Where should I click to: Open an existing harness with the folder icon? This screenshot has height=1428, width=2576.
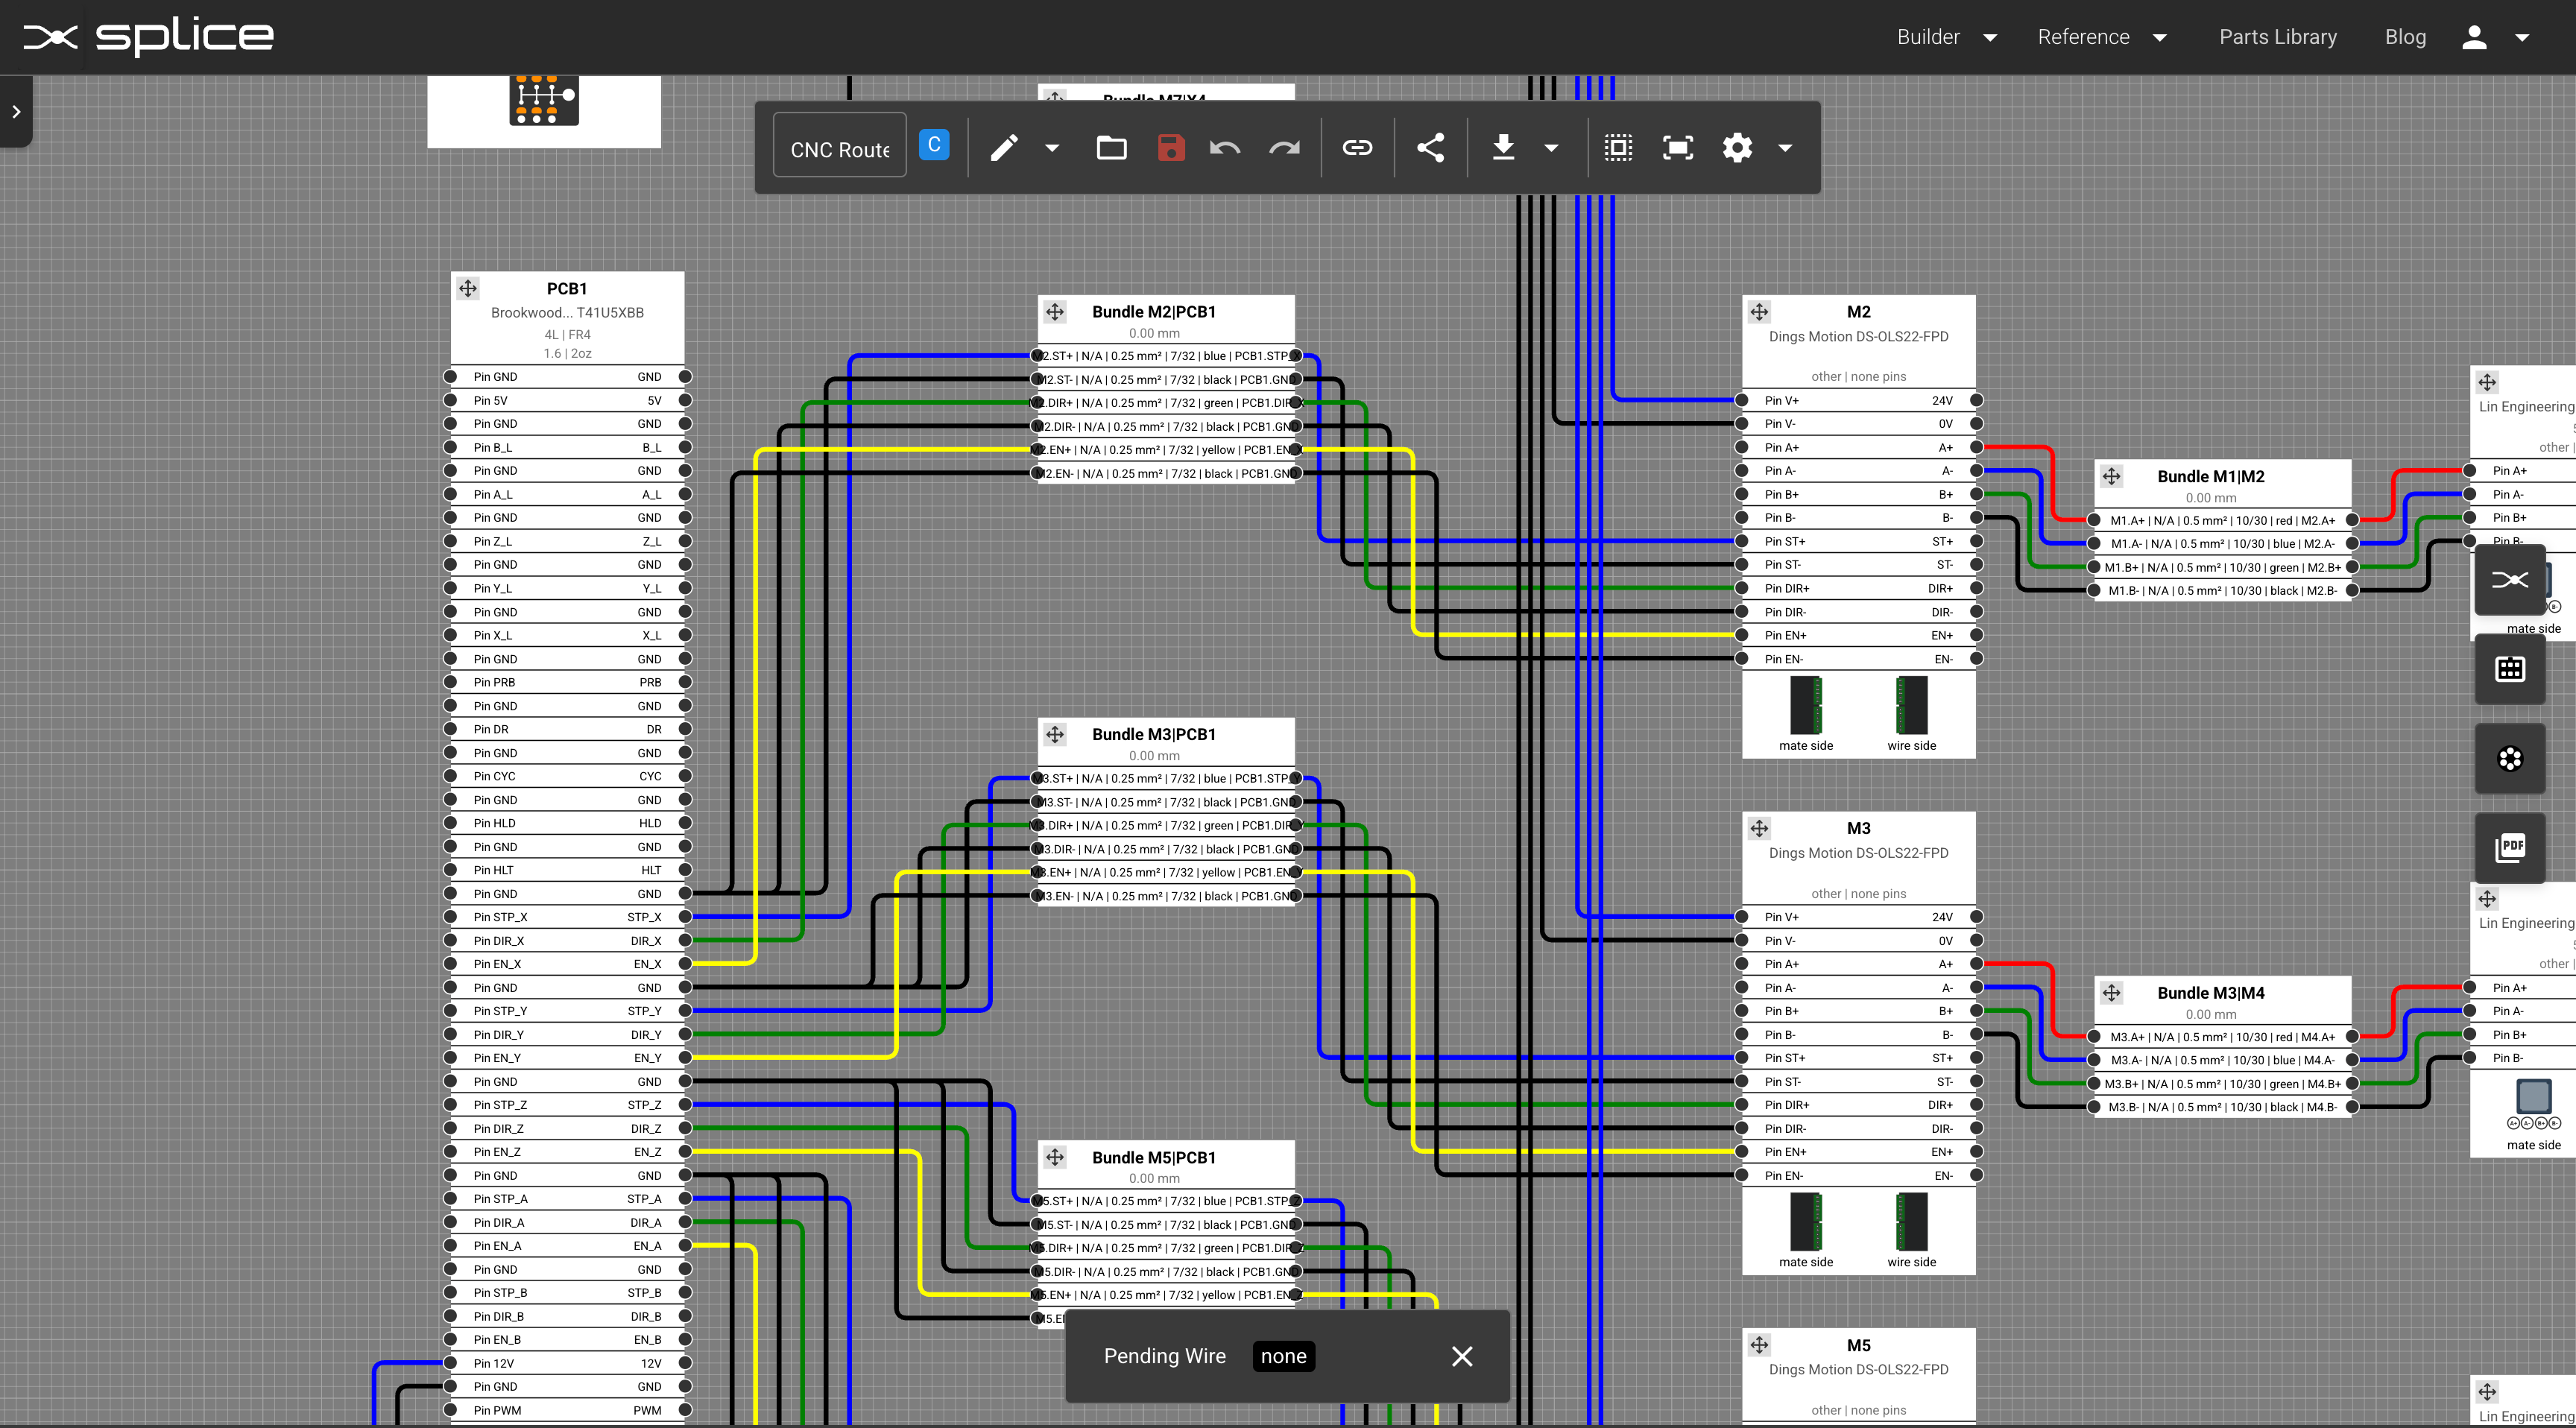click(x=1111, y=147)
